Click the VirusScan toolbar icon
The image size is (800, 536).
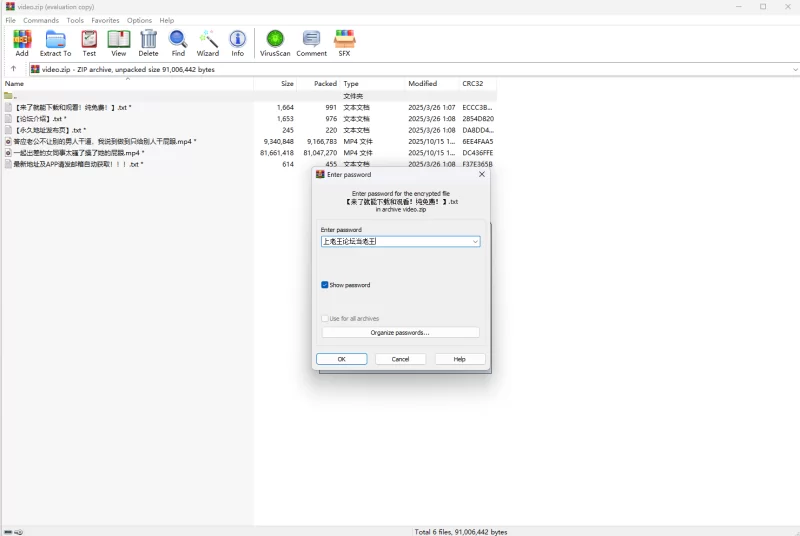click(275, 42)
